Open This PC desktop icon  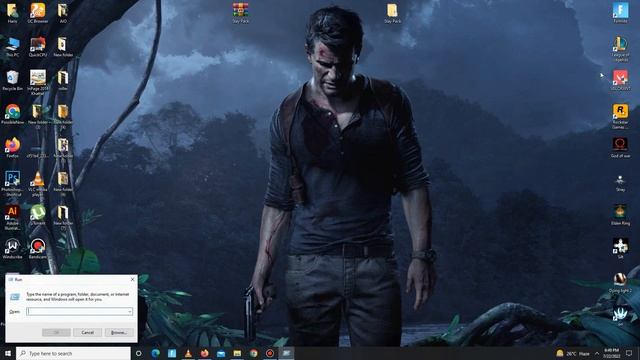click(x=12, y=46)
